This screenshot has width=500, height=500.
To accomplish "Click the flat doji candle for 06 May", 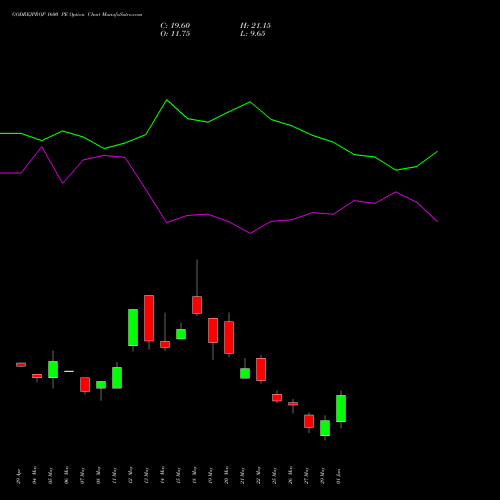I will pyautogui.click(x=69, y=371).
